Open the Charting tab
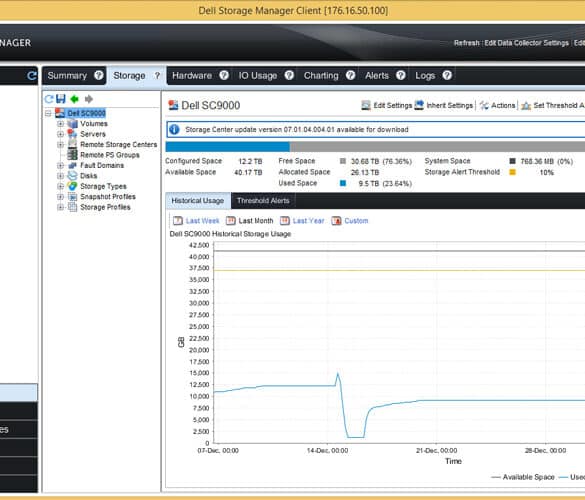The width and height of the screenshot is (585, 500). 321,76
